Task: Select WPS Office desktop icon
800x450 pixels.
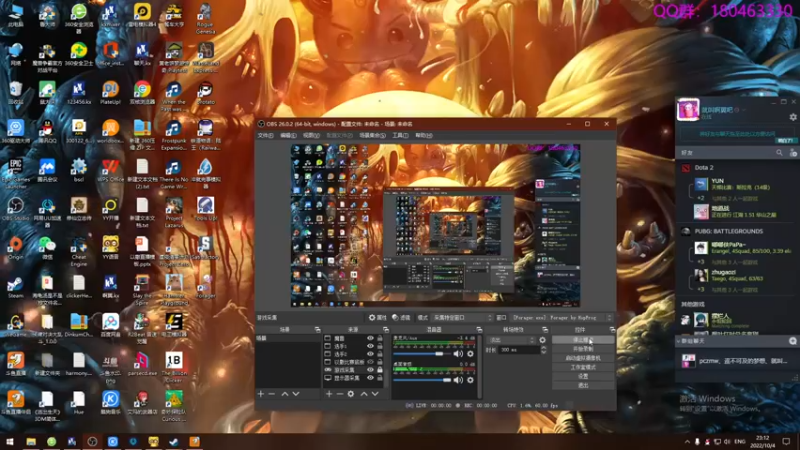Action: pyautogui.click(x=110, y=171)
